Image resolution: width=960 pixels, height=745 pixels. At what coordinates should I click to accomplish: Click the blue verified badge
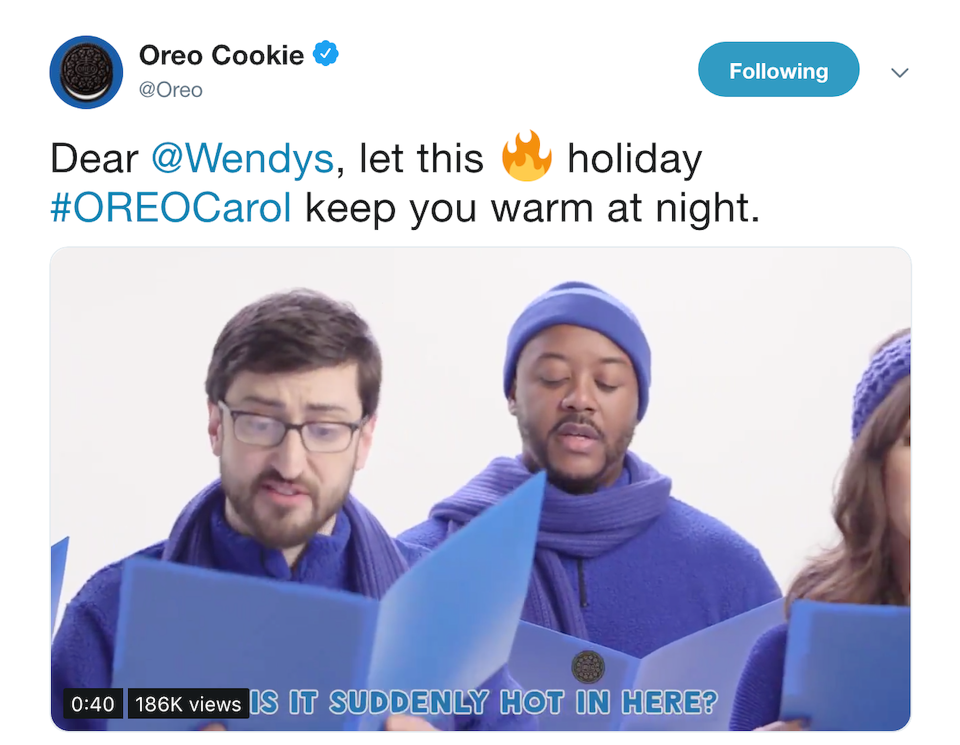[326, 54]
